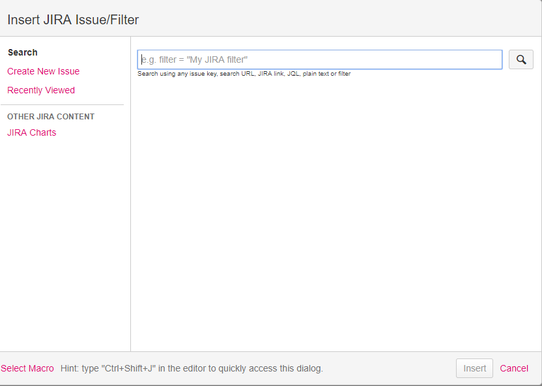Show Recently Viewed issues
The height and width of the screenshot is (386, 542).
pos(41,90)
